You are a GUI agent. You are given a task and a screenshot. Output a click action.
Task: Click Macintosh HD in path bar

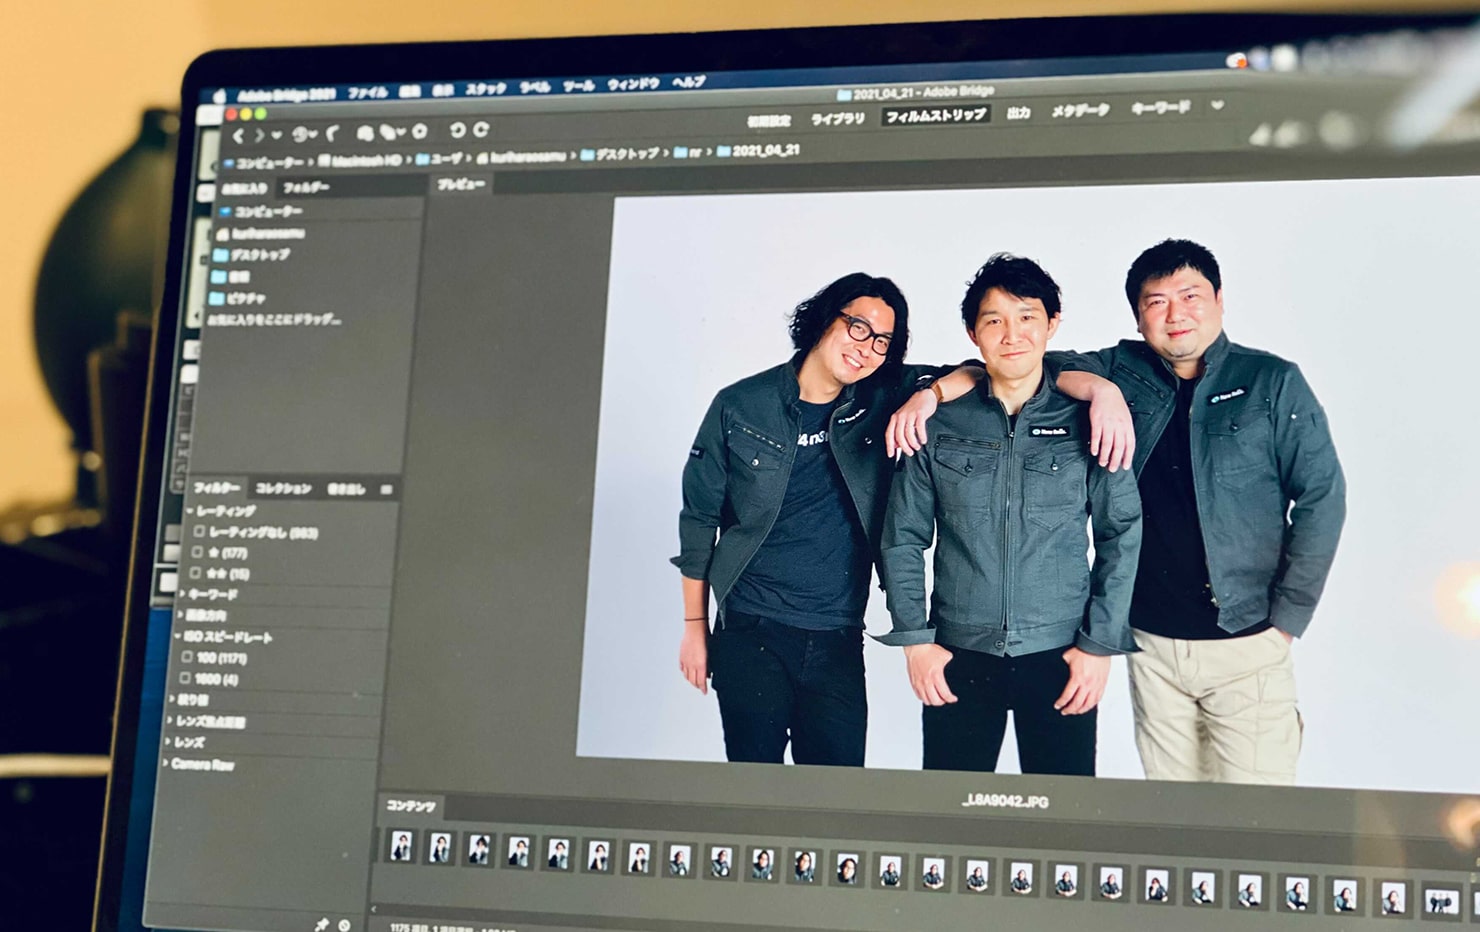point(360,159)
